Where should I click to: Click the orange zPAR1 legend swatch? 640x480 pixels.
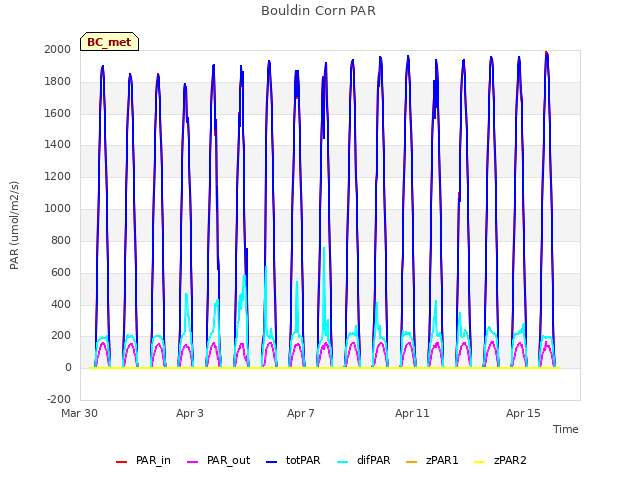[411, 462]
